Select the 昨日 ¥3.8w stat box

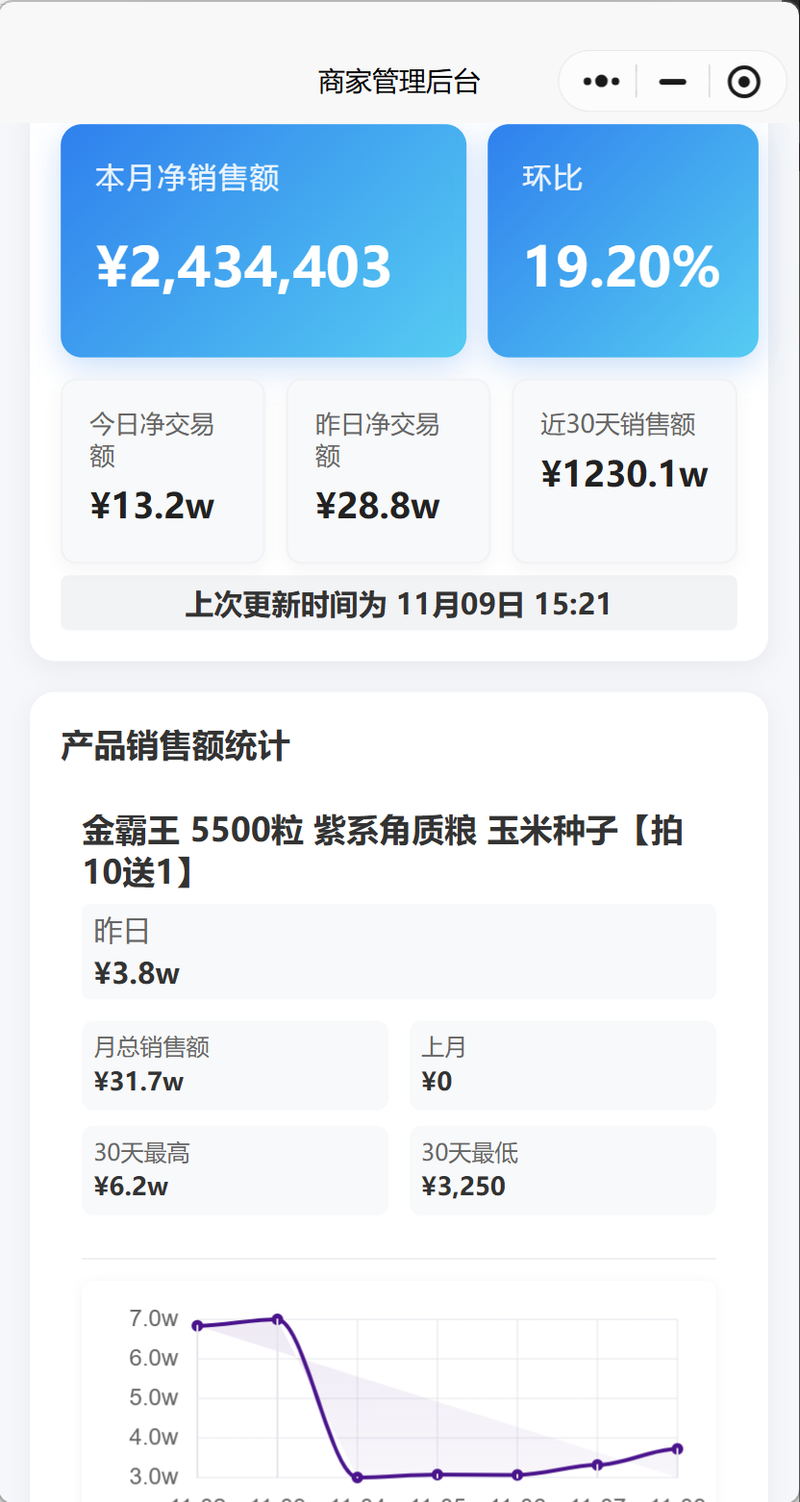(x=398, y=952)
